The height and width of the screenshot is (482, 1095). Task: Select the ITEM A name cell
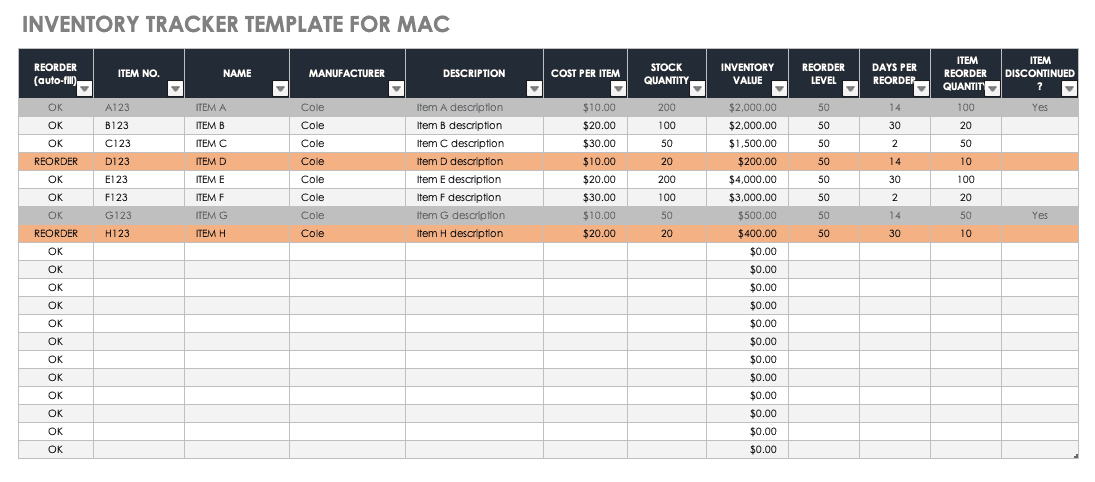coord(237,107)
